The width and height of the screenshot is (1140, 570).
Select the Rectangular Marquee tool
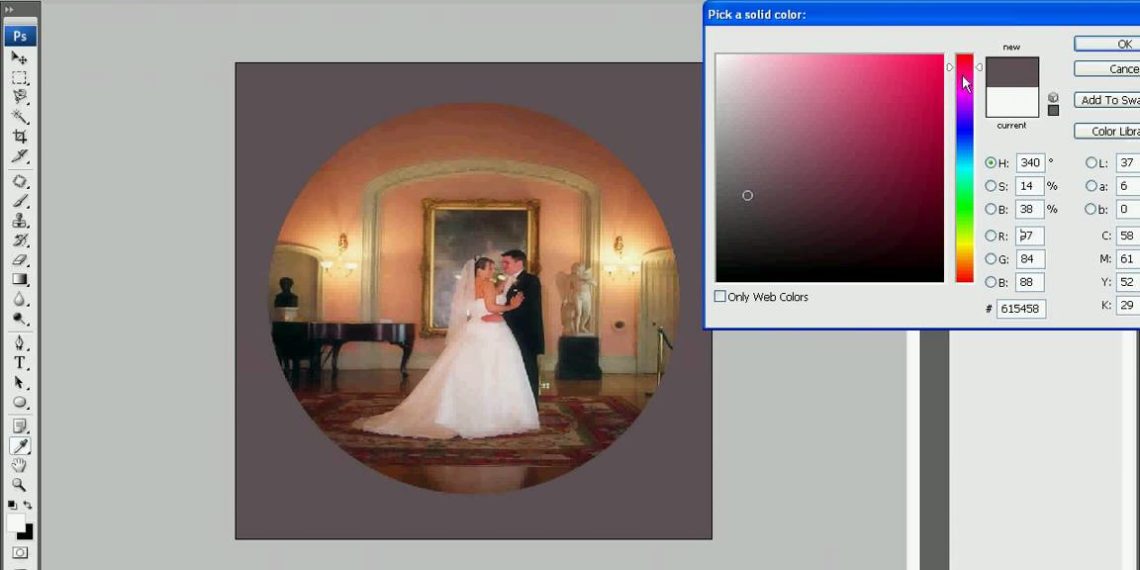pos(20,78)
